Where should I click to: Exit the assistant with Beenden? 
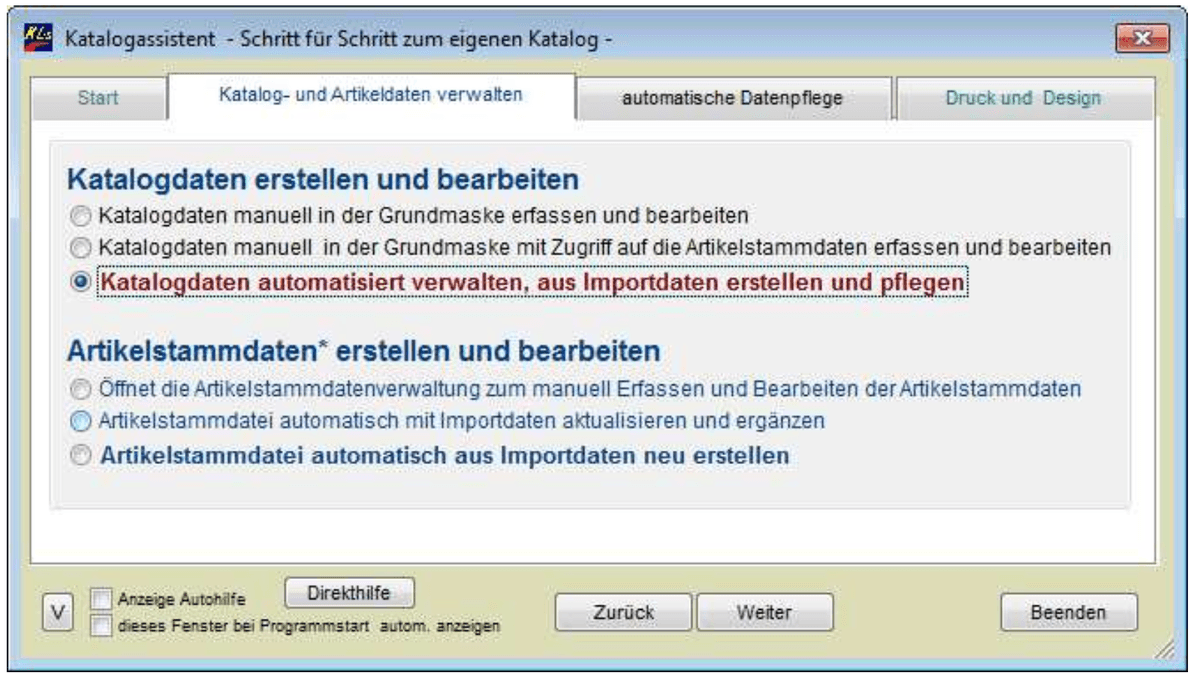click(1069, 612)
